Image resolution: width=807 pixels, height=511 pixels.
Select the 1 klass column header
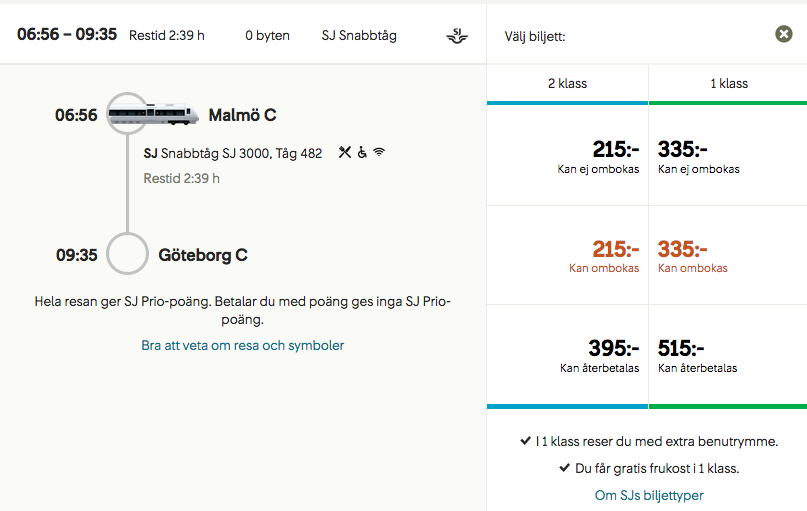(x=728, y=83)
